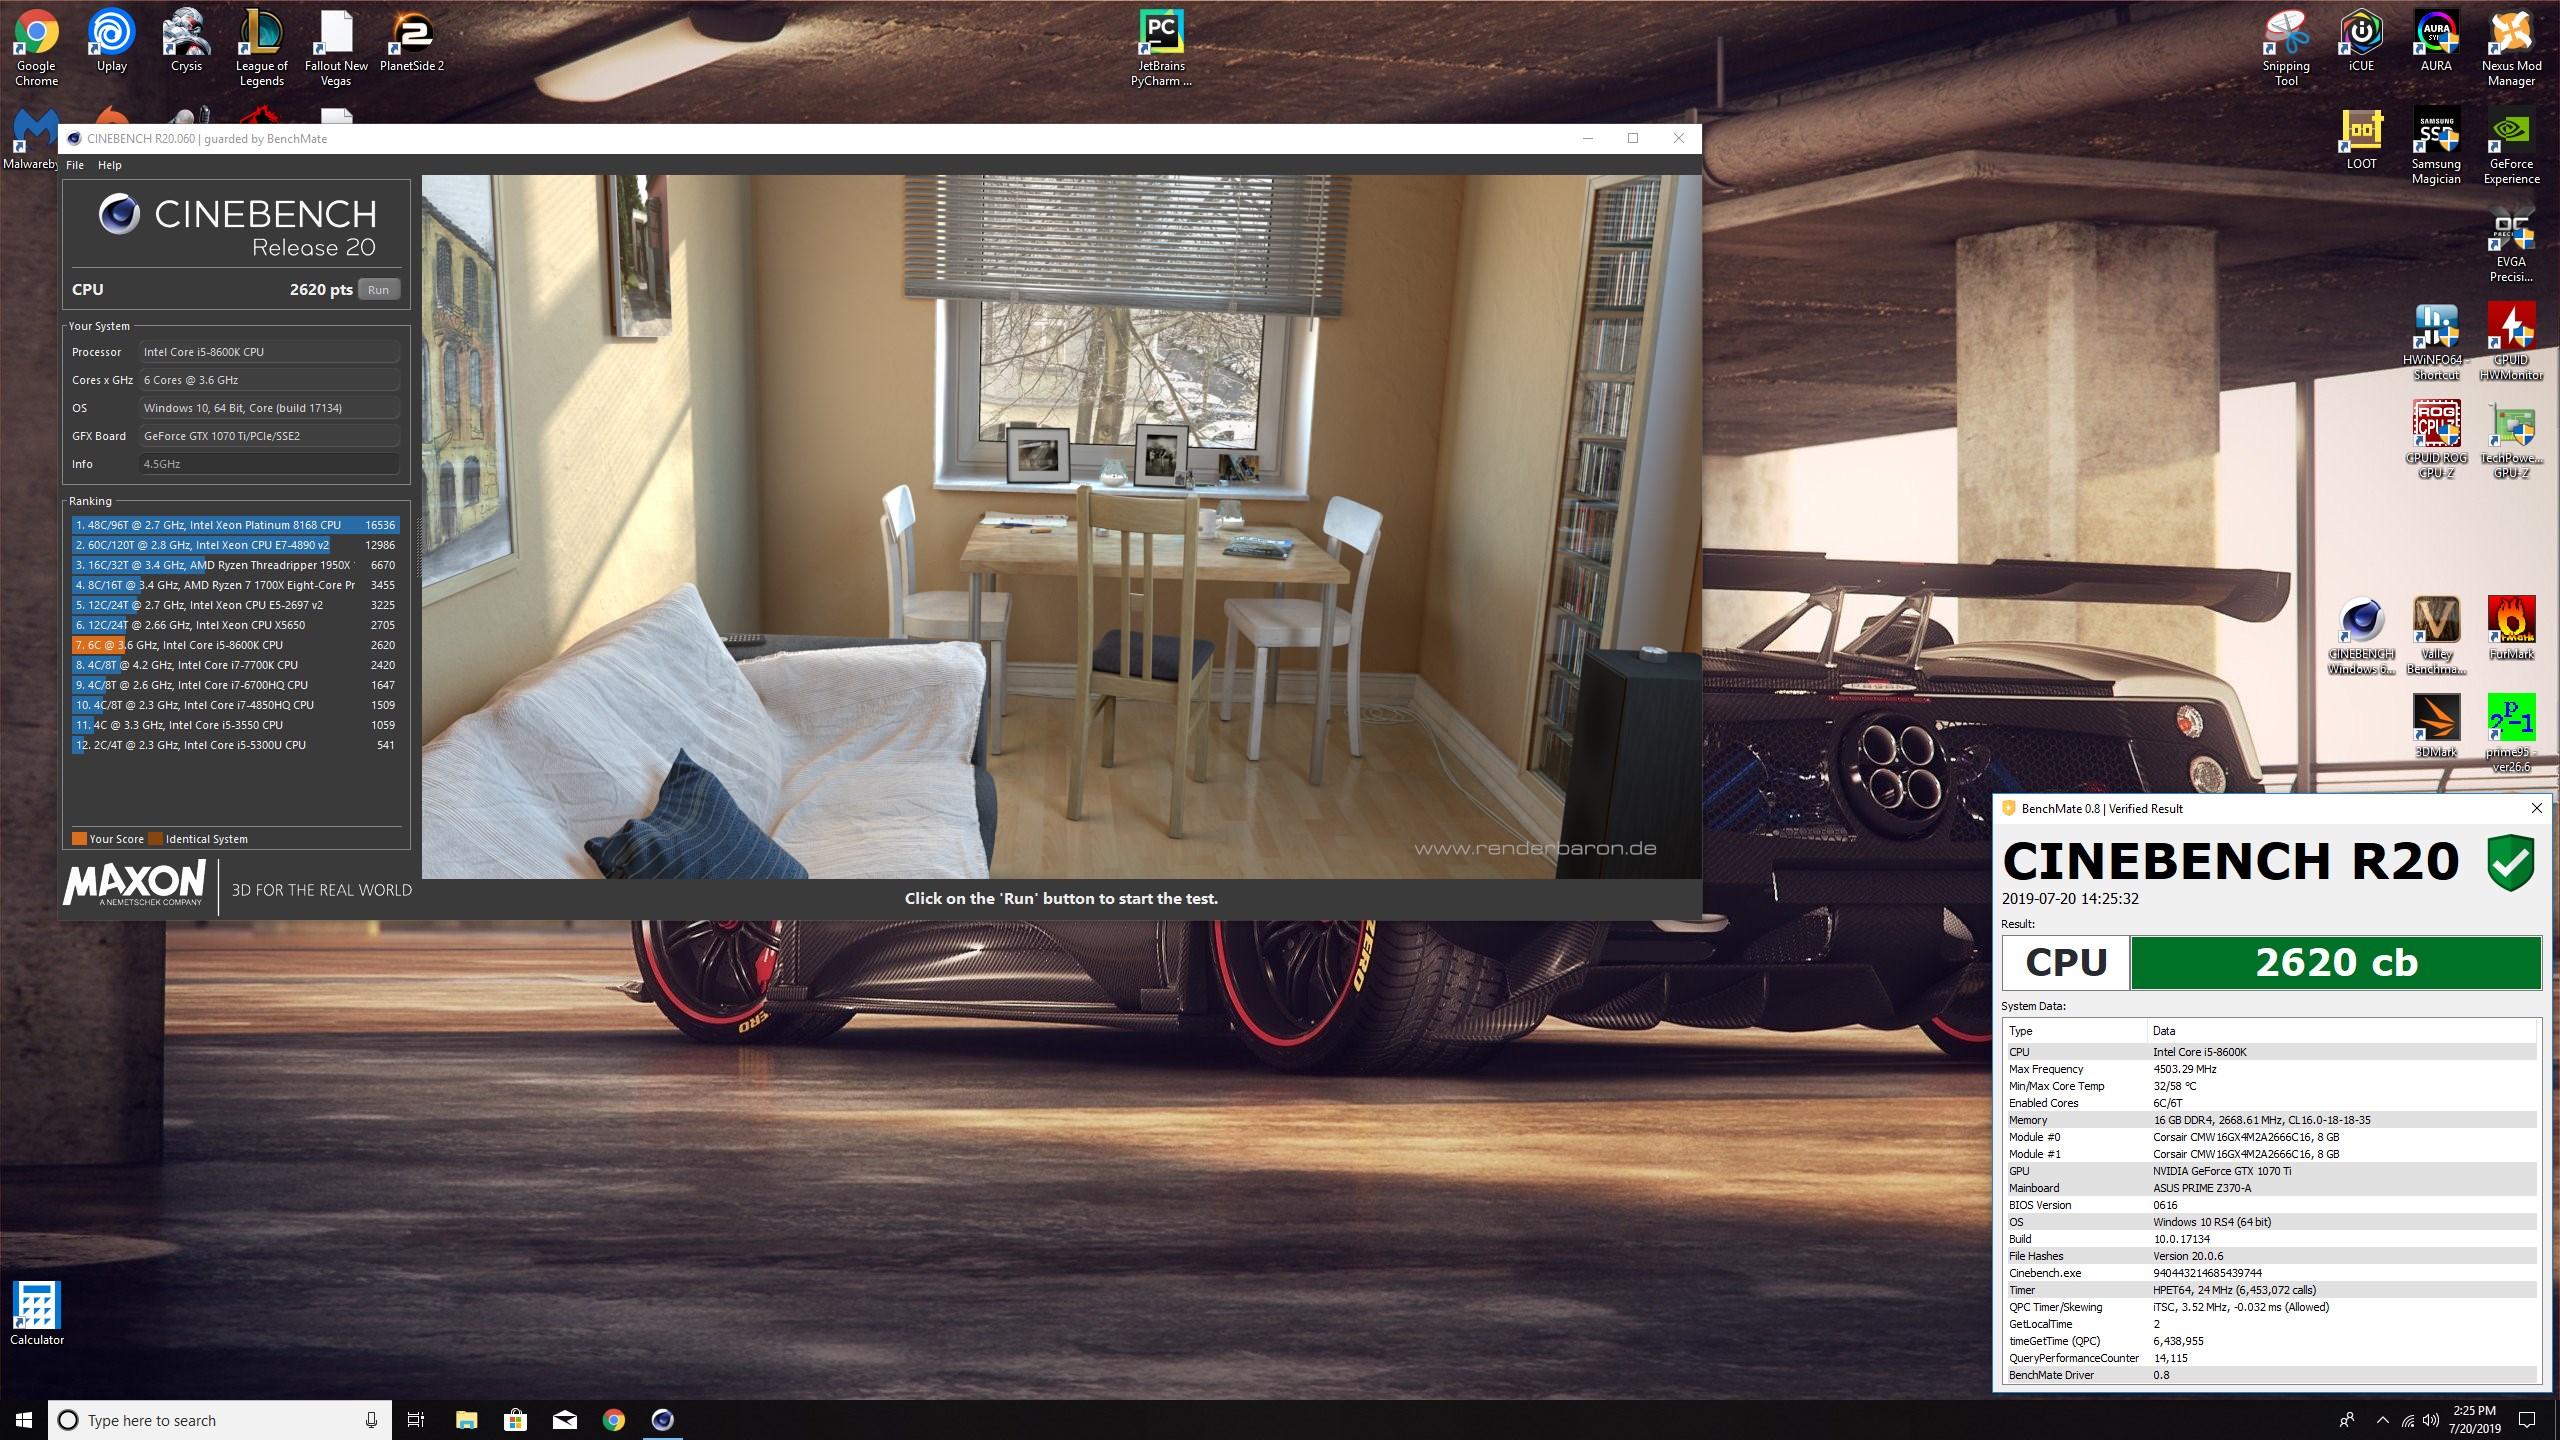Open the Windows Start menu
Viewport: 2560px width, 1440px height.
(24, 1420)
